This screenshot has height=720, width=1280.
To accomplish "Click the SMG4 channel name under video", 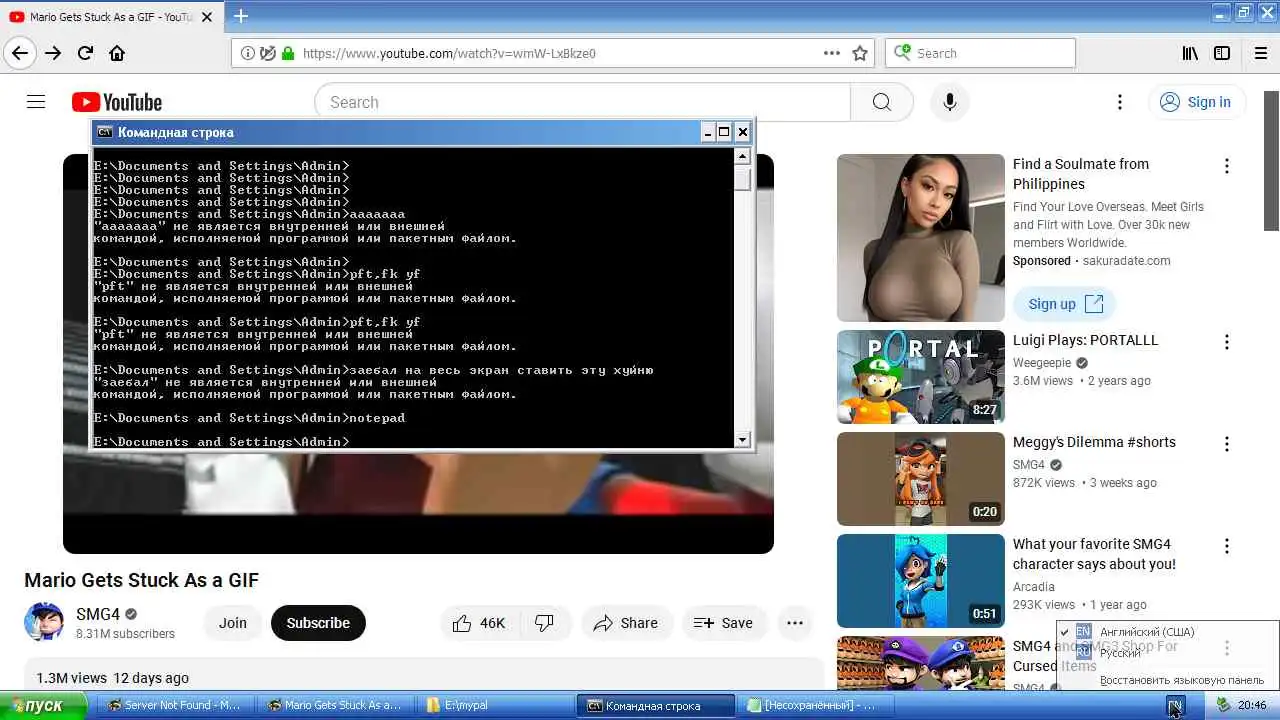I will pyautogui.click(x=98, y=614).
